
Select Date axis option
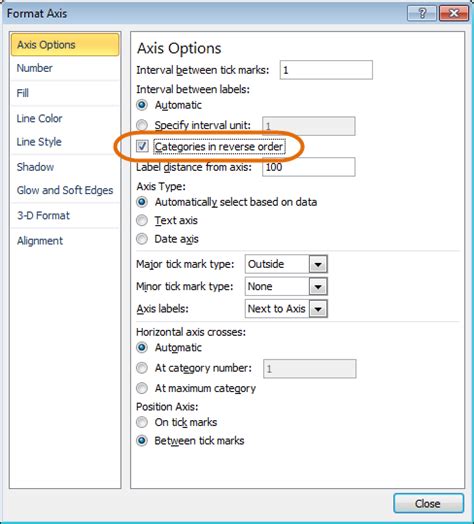click(x=142, y=239)
